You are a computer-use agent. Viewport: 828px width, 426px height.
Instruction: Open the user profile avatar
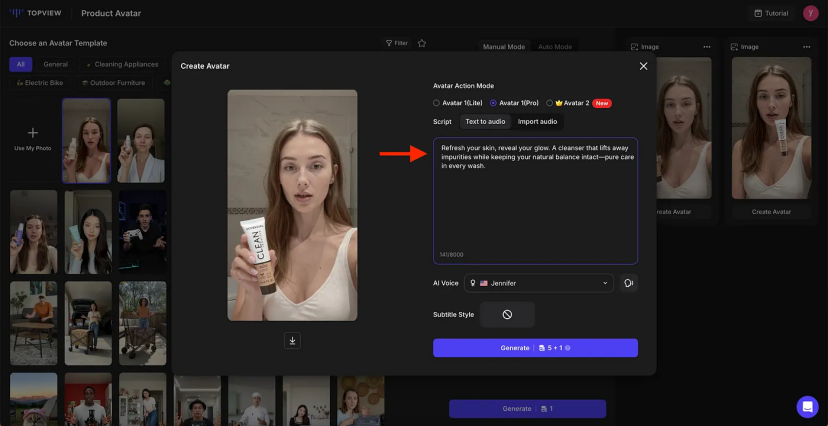811,13
